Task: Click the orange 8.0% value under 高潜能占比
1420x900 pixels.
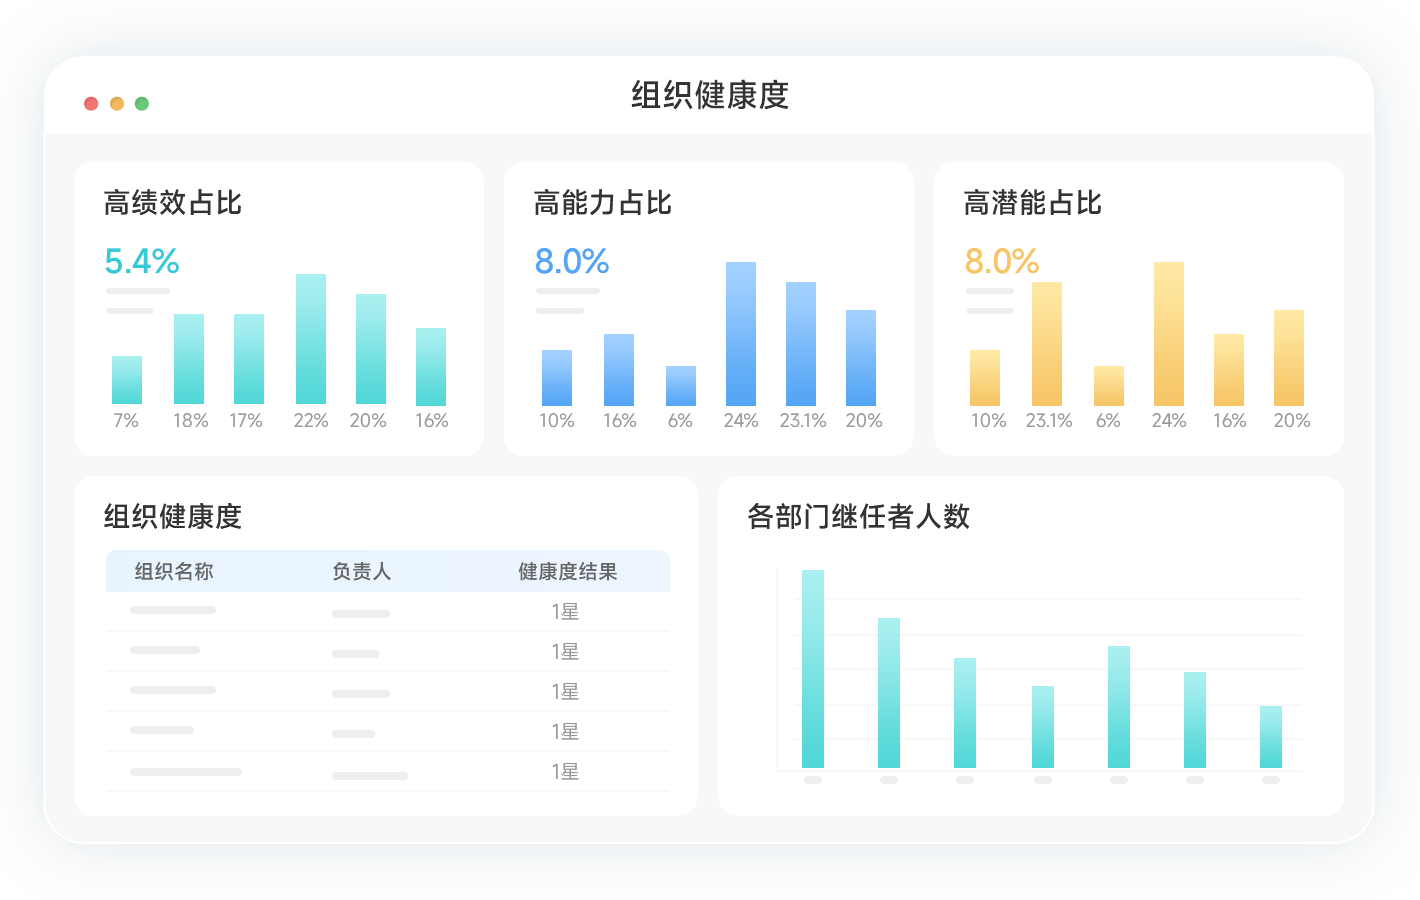Action: pos(1002,262)
